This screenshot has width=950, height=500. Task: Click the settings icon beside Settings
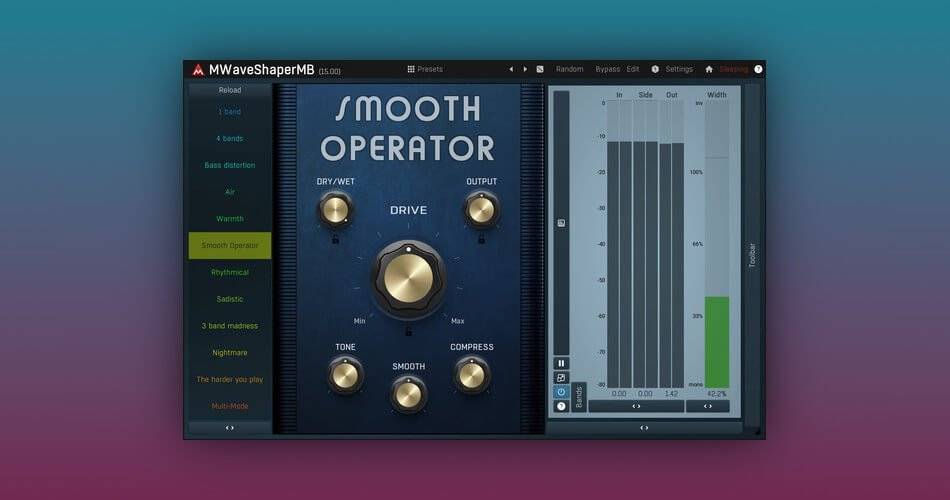655,69
